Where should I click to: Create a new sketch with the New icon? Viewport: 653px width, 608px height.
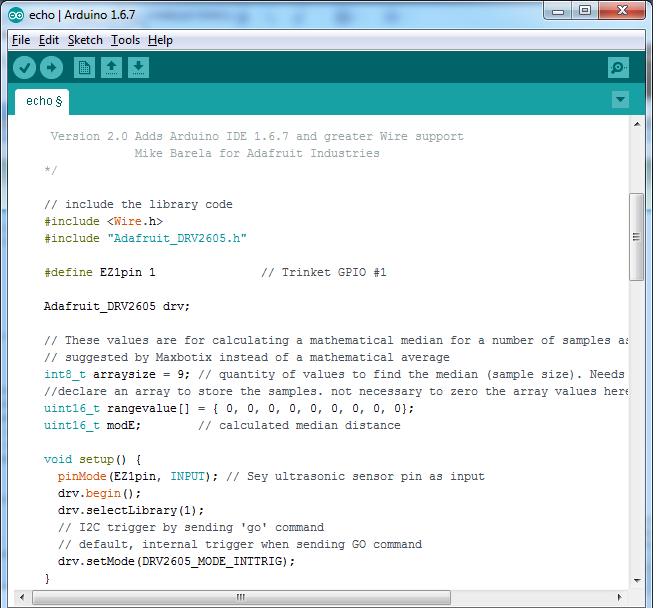pos(85,67)
